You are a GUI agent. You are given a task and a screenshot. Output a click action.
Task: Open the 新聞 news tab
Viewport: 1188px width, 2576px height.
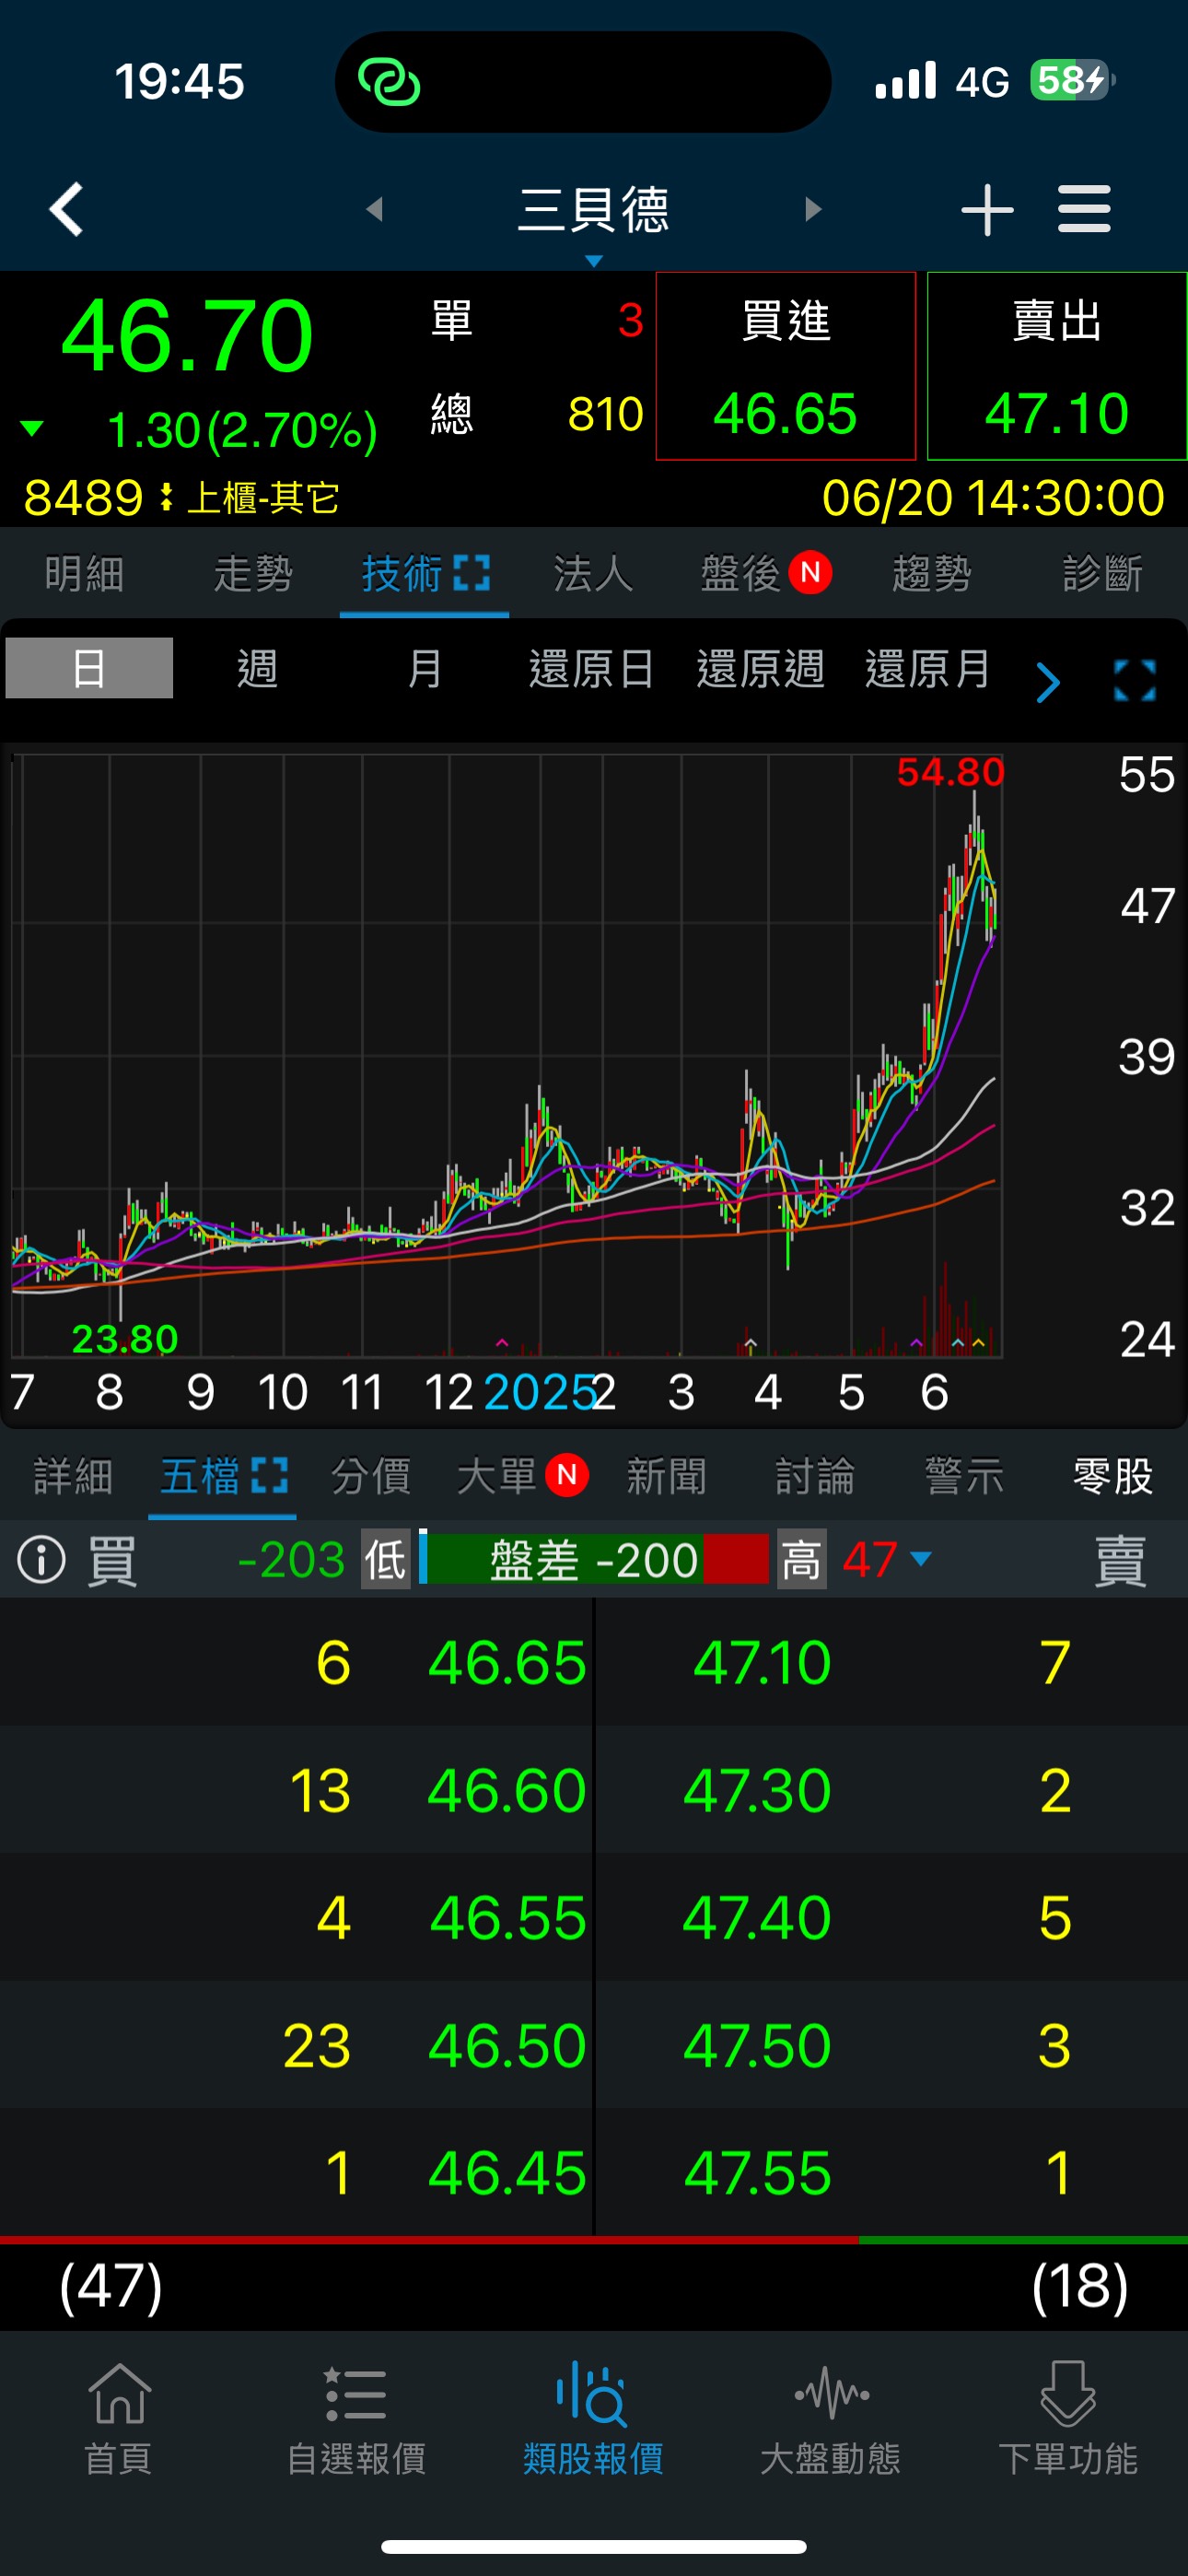[x=666, y=1476]
